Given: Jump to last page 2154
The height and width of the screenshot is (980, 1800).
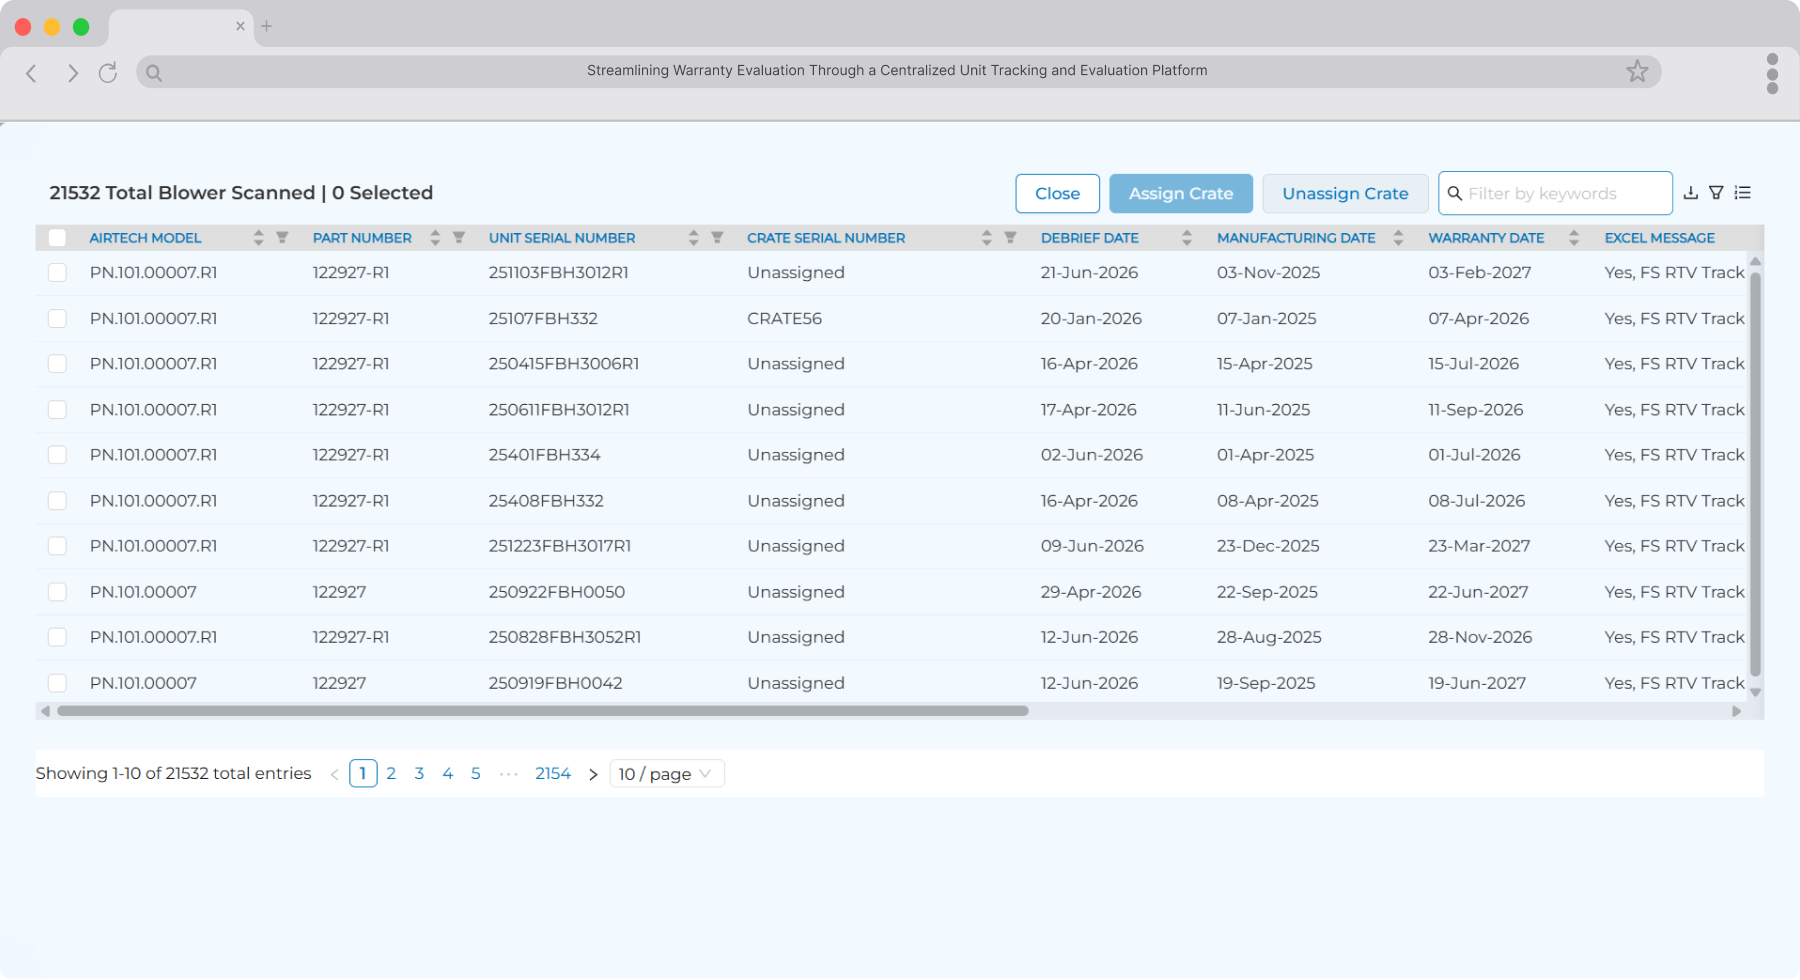Looking at the screenshot, I should point(553,774).
